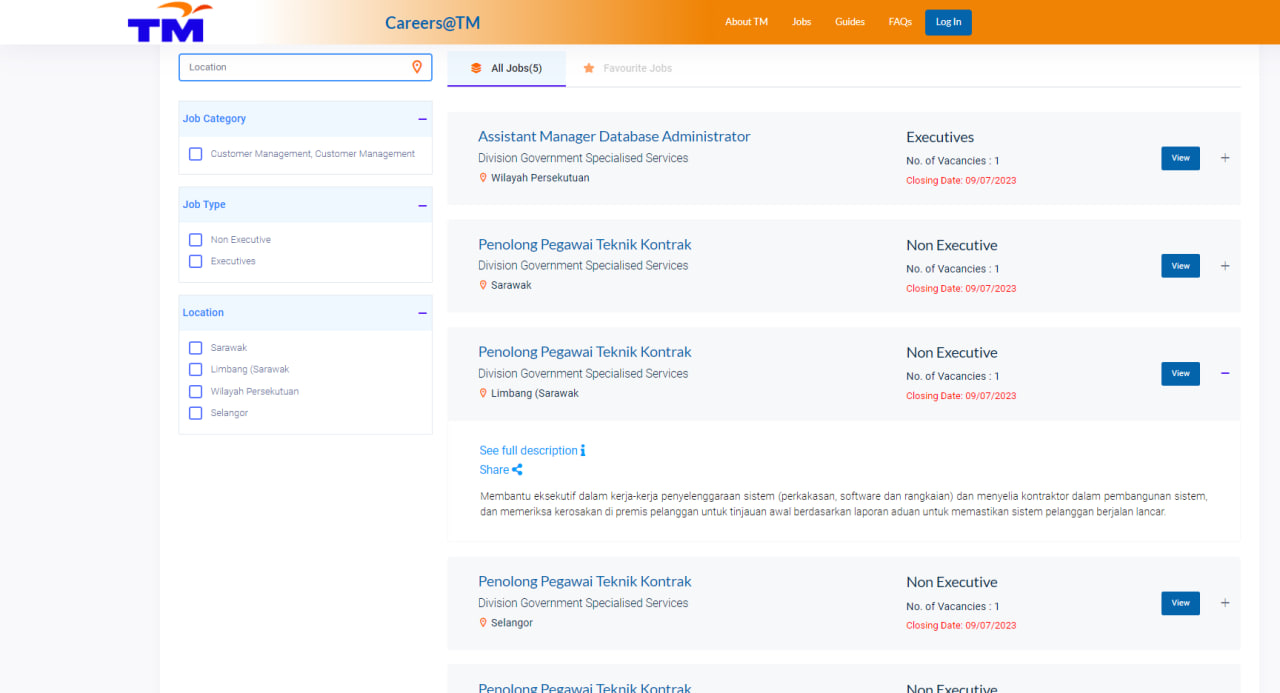Collapse the Job Category filter panel
Viewport: 1280px width, 693px height.
point(422,119)
